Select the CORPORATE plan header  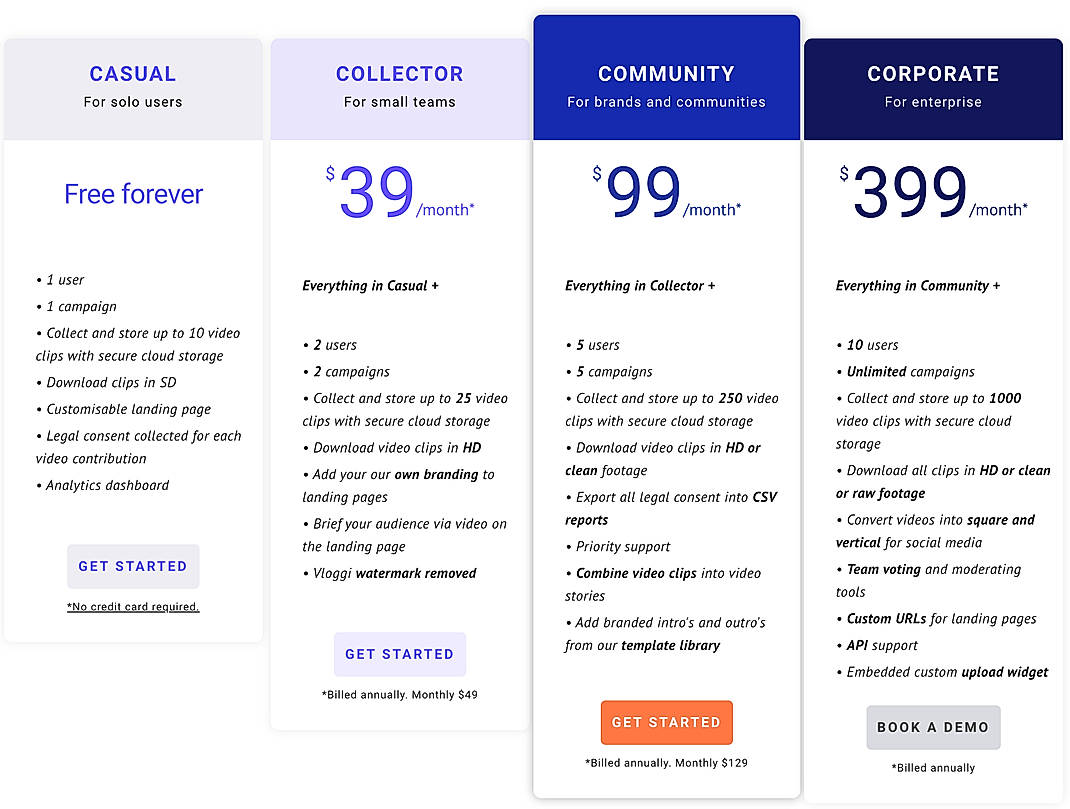coord(932,73)
